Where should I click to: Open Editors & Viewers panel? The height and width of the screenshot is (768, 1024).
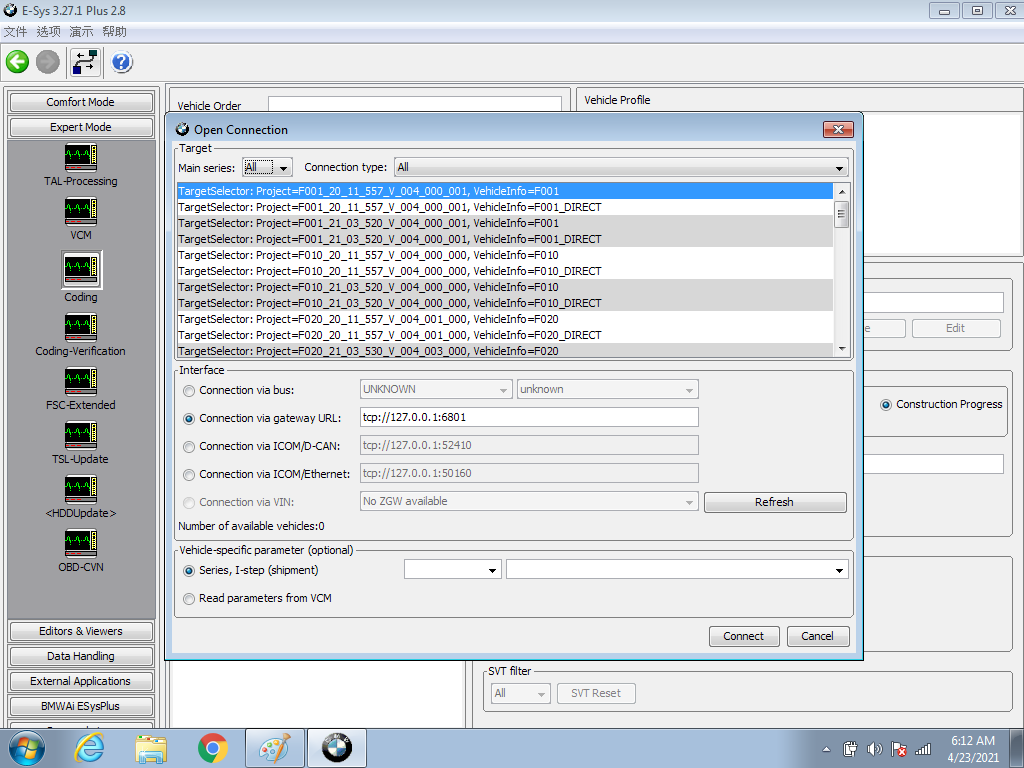[x=81, y=632]
